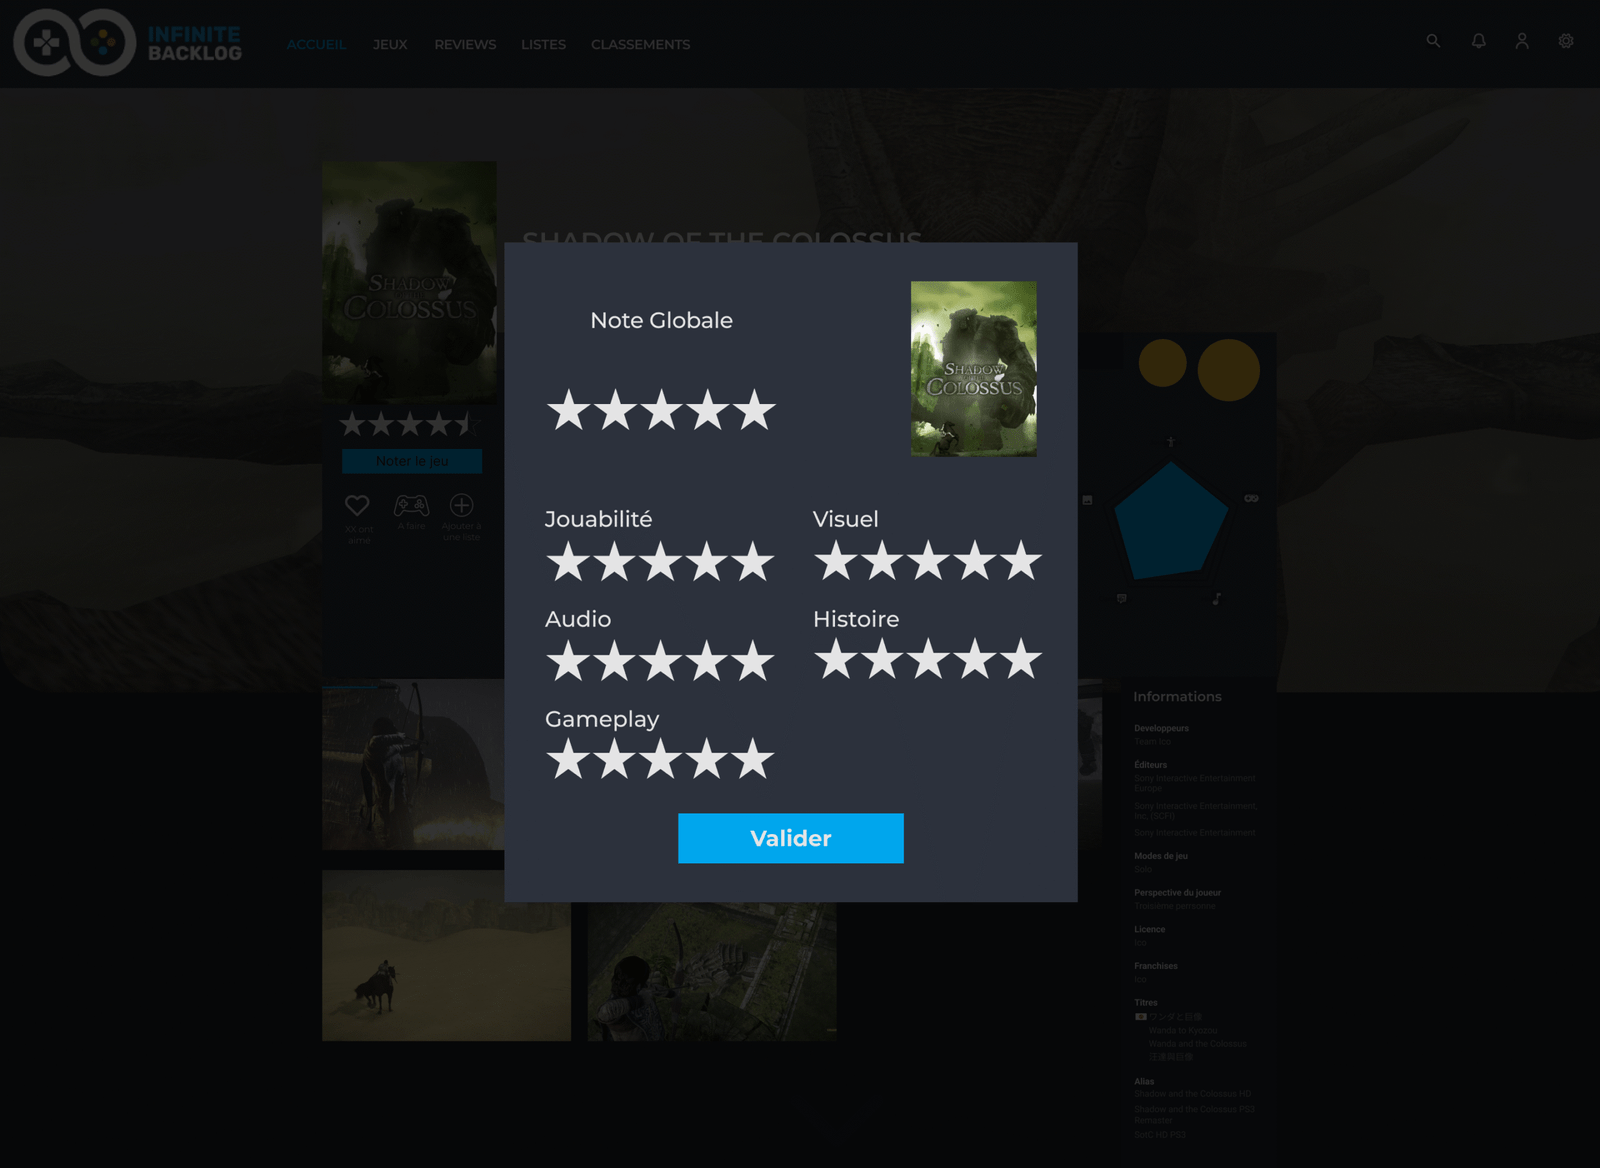
Task: Click the gamepad 'À faire' icon
Action: [x=411, y=506]
